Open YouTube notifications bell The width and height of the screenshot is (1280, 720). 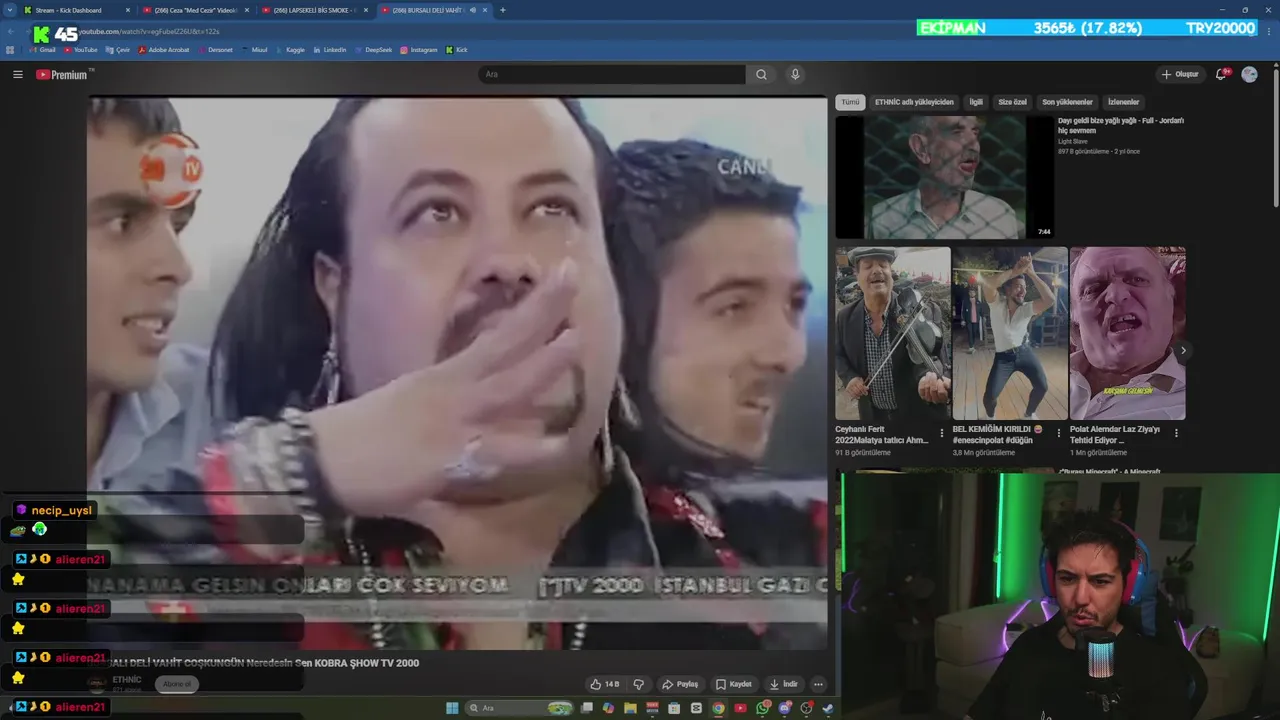coord(1221,74)
